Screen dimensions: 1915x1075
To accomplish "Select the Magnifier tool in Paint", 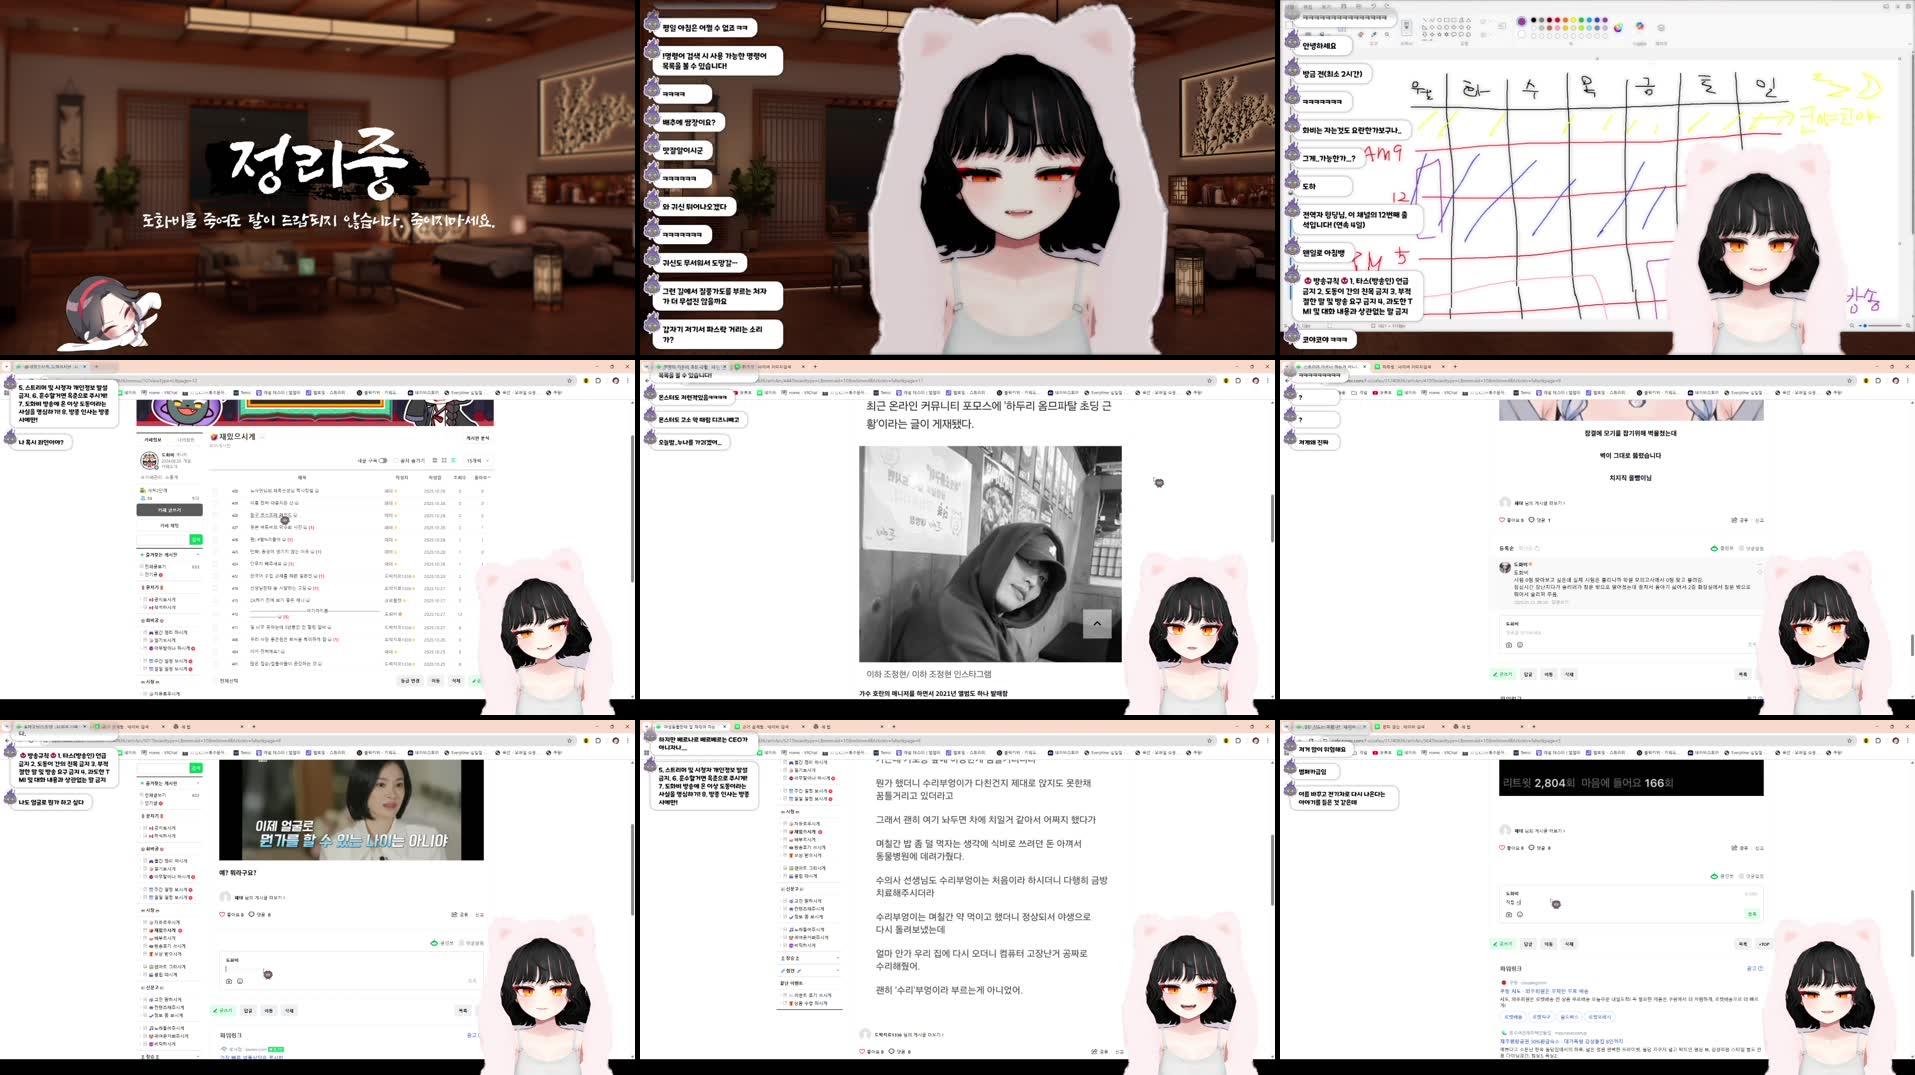I will (1387, 34).
